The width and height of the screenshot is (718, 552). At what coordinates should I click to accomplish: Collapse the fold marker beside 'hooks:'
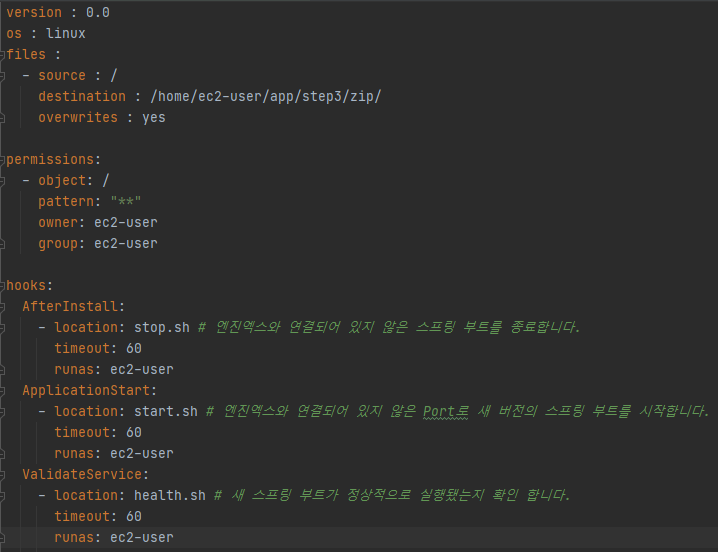(x=2, y=286)
